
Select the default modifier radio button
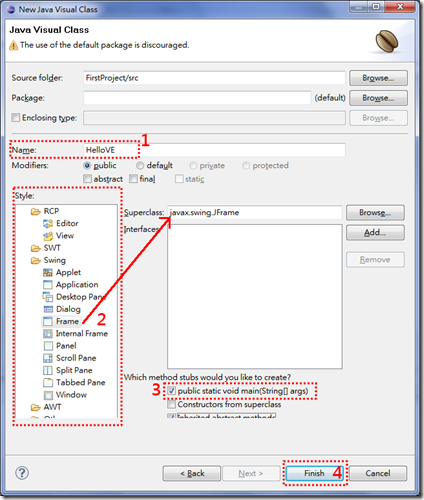[x=140, y=166]
